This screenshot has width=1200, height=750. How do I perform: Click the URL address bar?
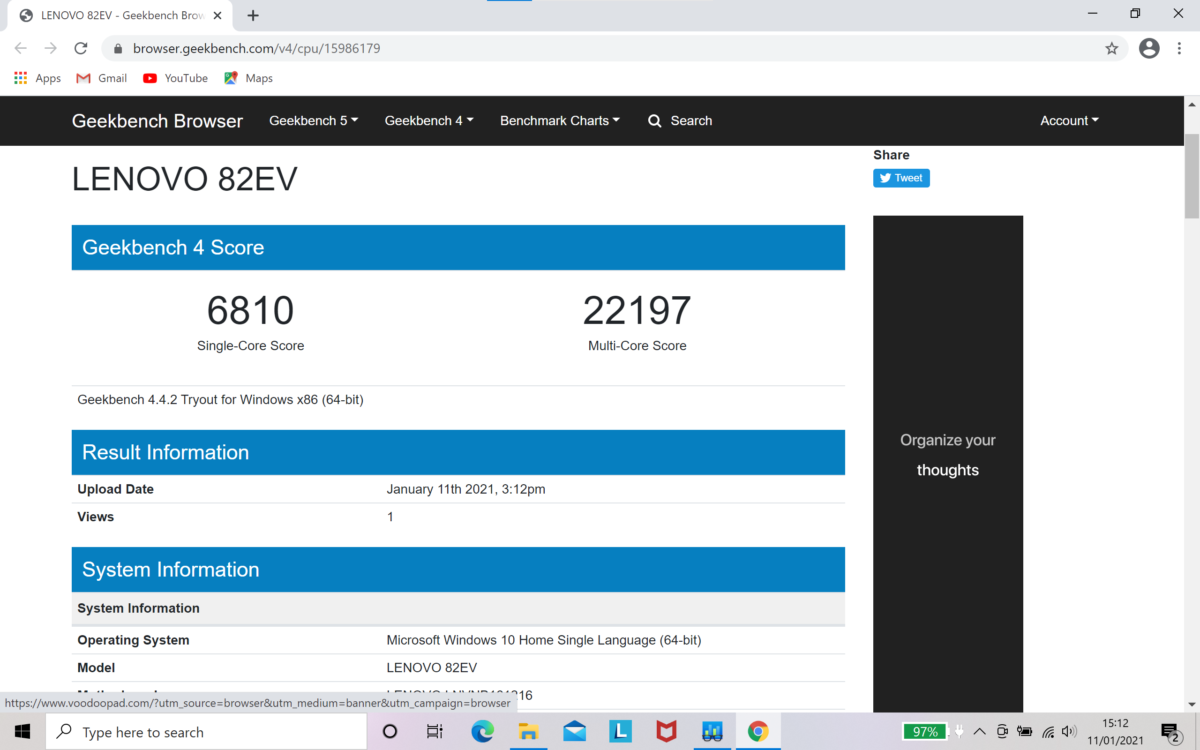click(x=615, y=48)
